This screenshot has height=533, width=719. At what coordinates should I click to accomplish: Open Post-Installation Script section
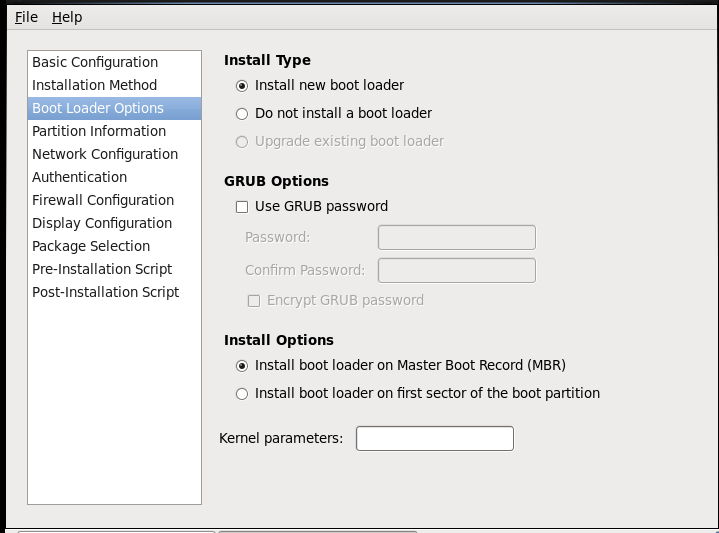tap(114, 292)
